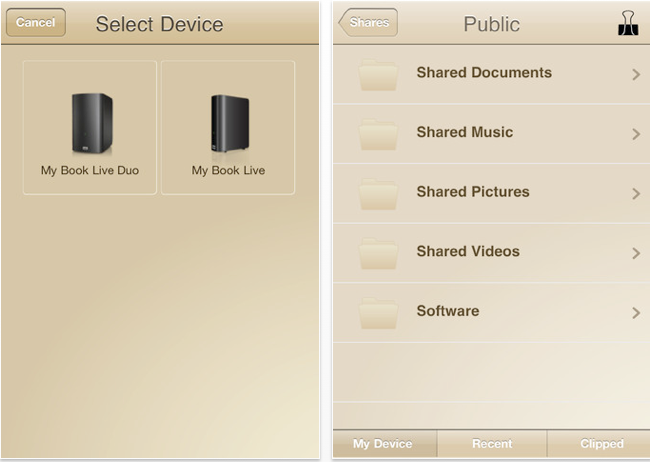Switch to the Recent tab
The image size is (650, 462).
click(492, 444)
